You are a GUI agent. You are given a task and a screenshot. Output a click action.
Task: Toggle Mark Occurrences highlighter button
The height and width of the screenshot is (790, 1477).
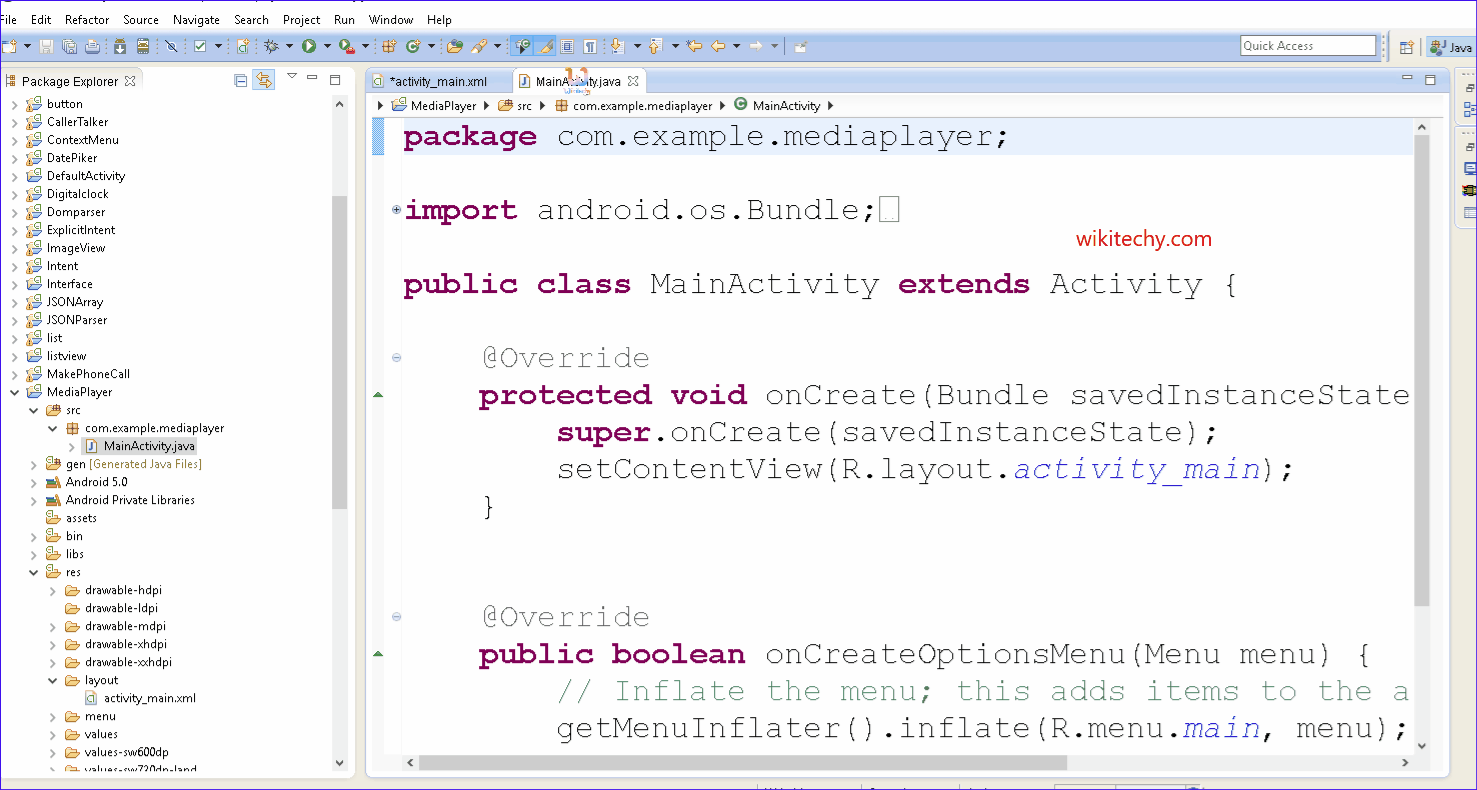click(x=545, y=46)
